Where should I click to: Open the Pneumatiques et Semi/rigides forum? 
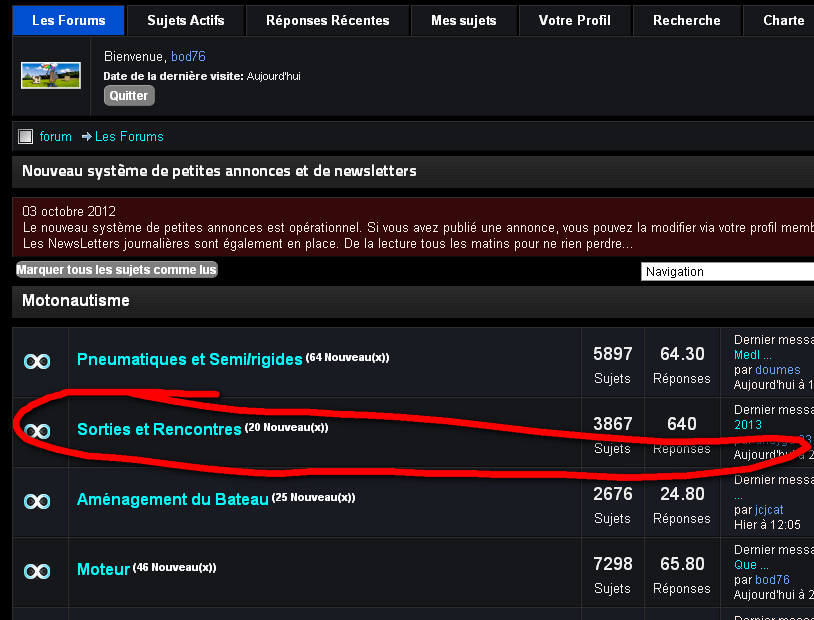click(x=189, y=360)
